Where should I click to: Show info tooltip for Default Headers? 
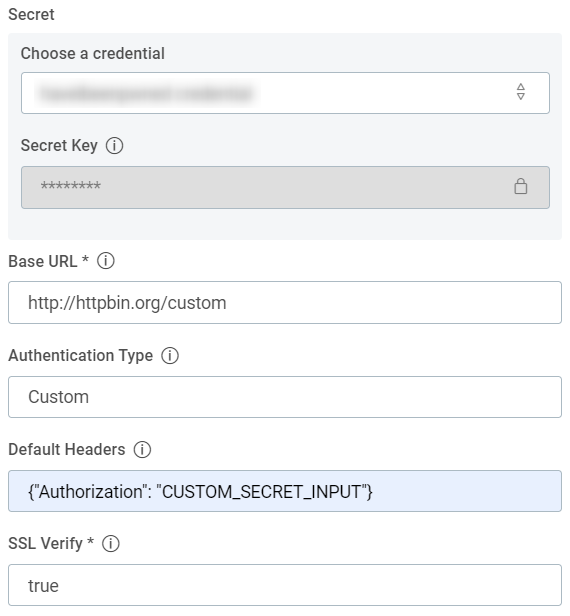point(142,449)
